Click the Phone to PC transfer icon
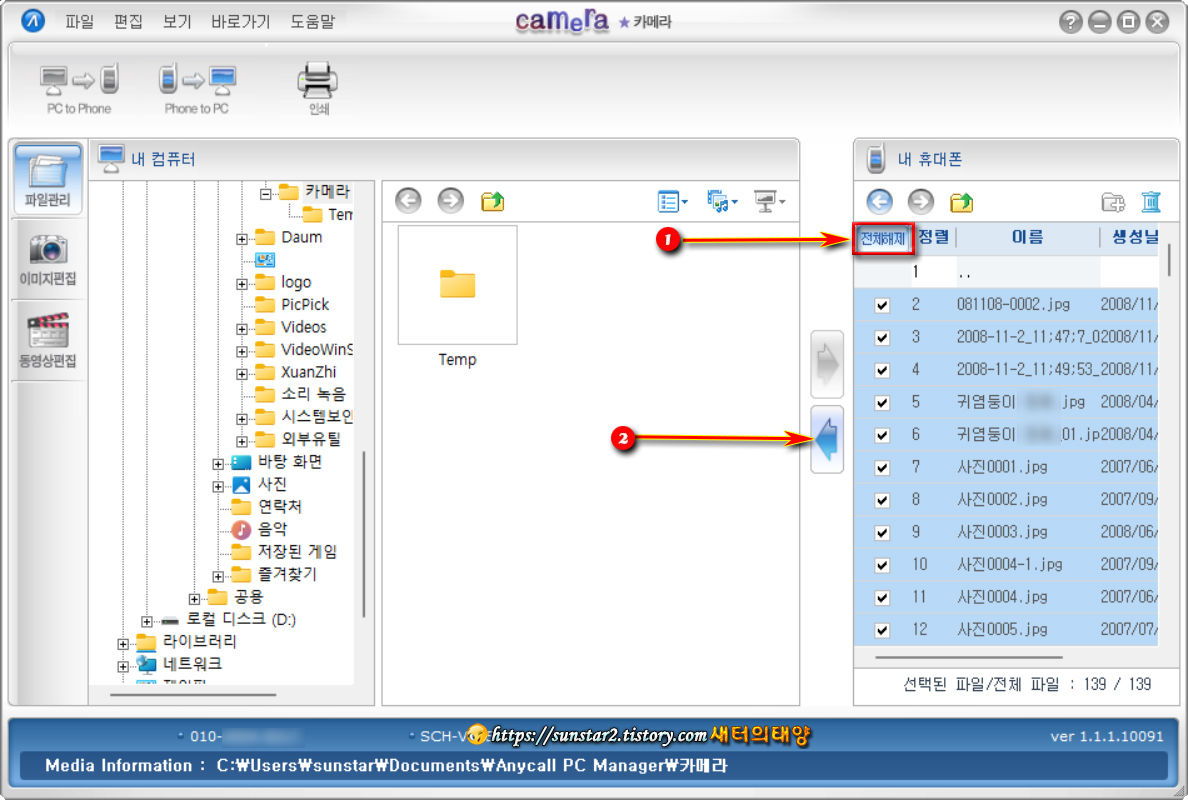Image resolution: width=1188 pixels, height=800 pixels. (197, 80)
